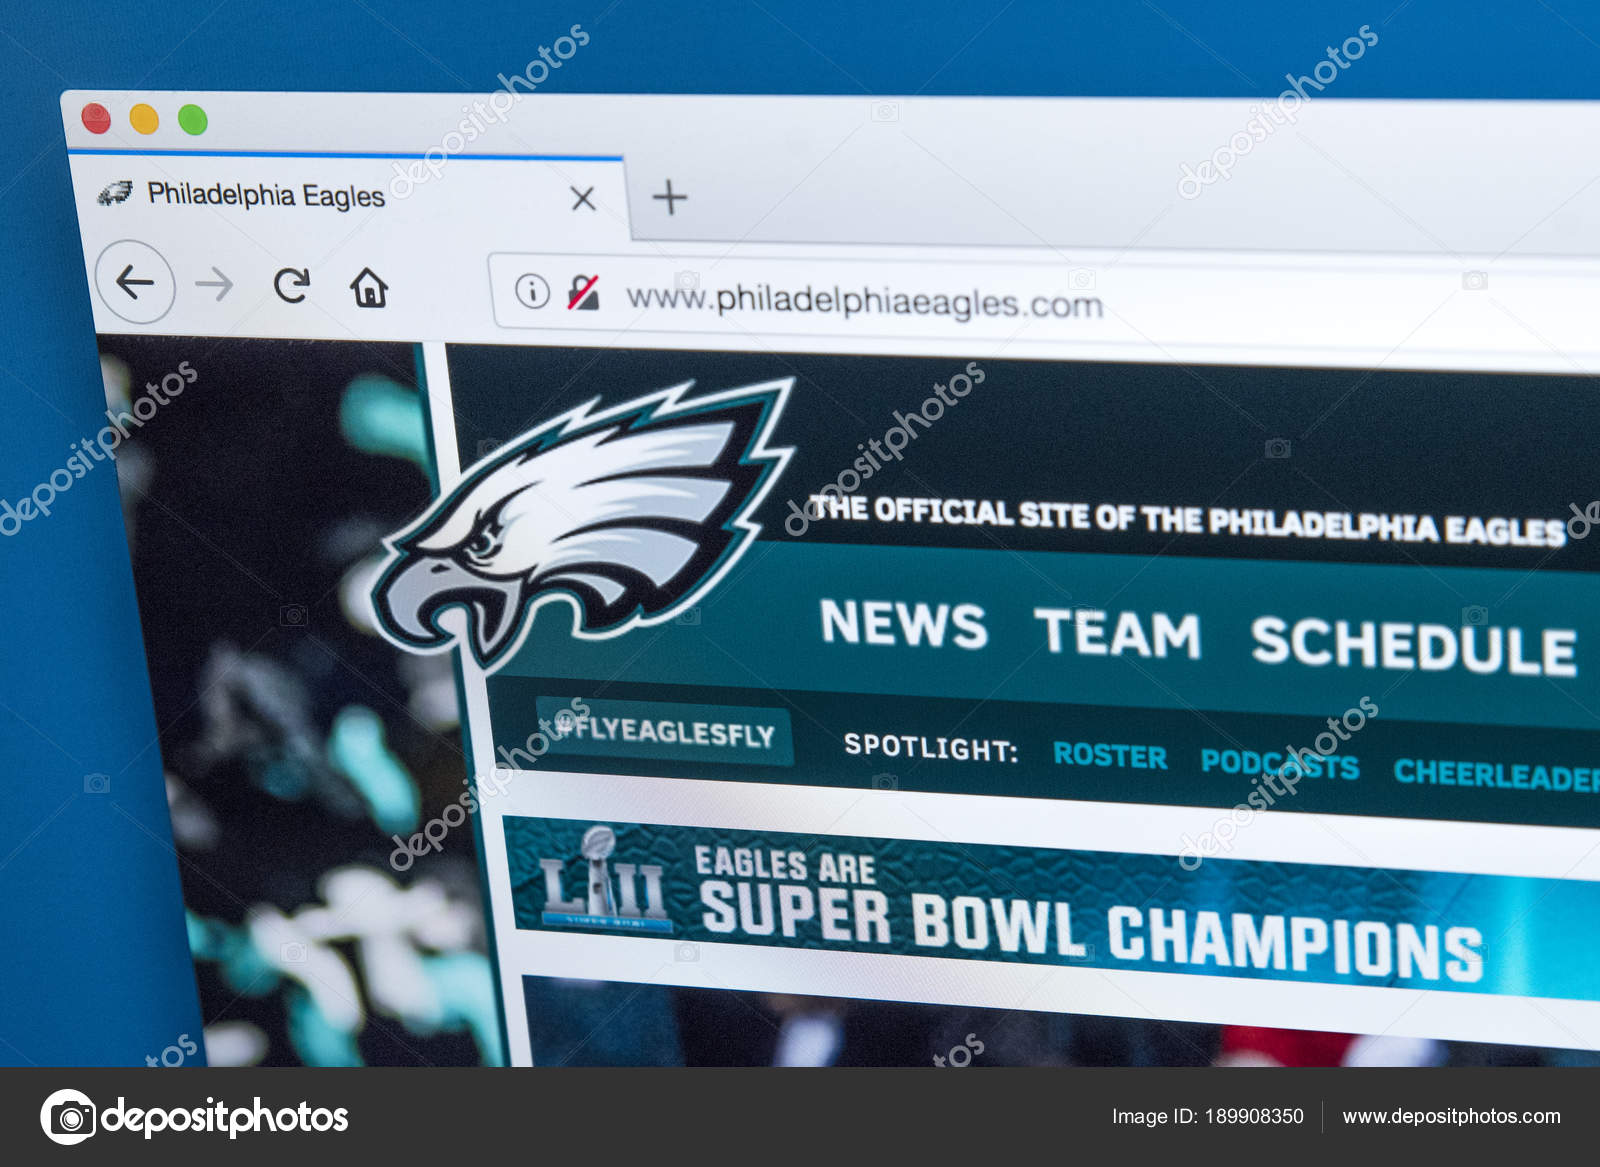Click the #FLYEAGLESFLY hashtag button

pyautogui.click(x=665, y=731)
